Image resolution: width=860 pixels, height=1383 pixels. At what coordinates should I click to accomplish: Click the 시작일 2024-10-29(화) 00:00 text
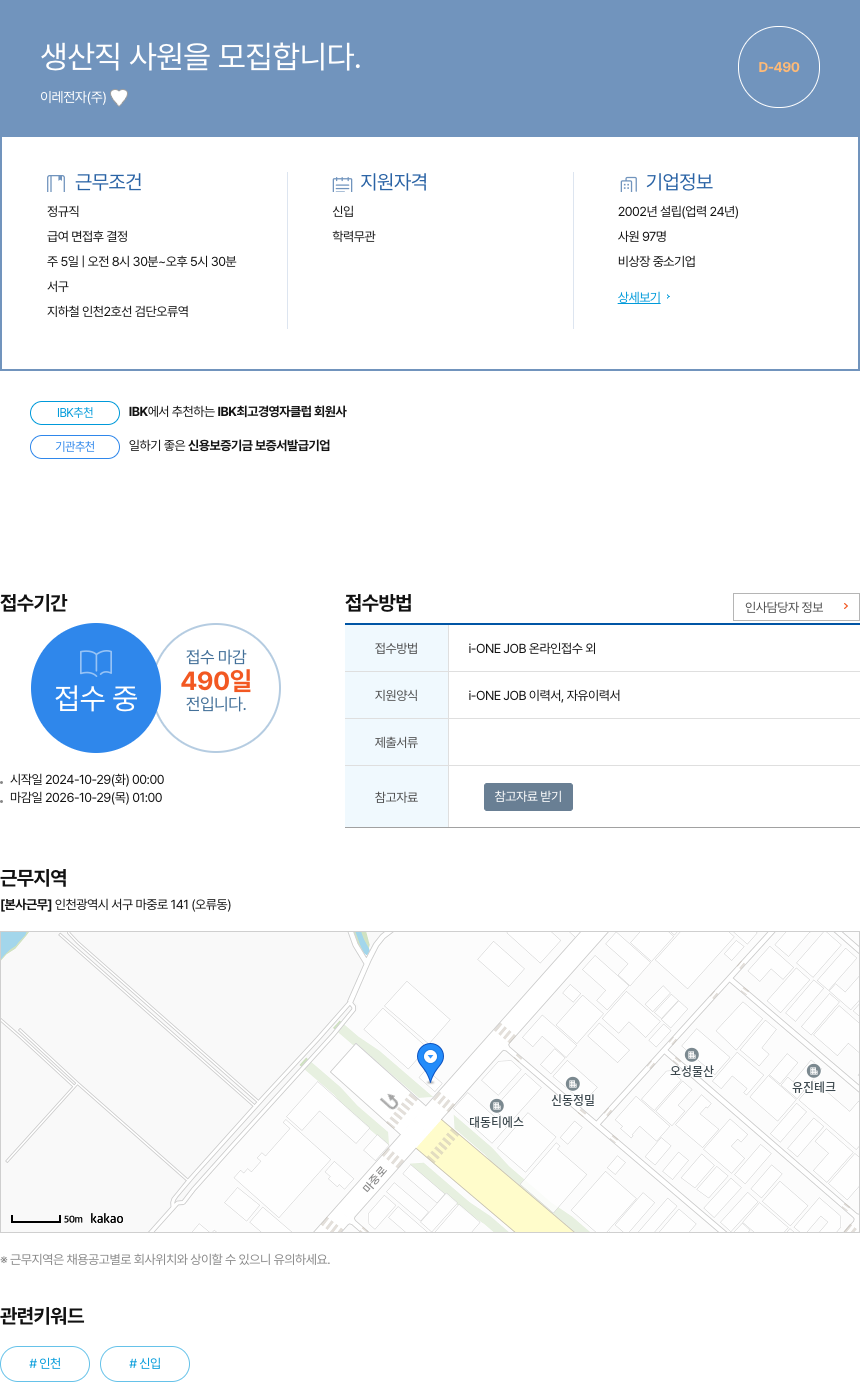[x=87, y=779]
